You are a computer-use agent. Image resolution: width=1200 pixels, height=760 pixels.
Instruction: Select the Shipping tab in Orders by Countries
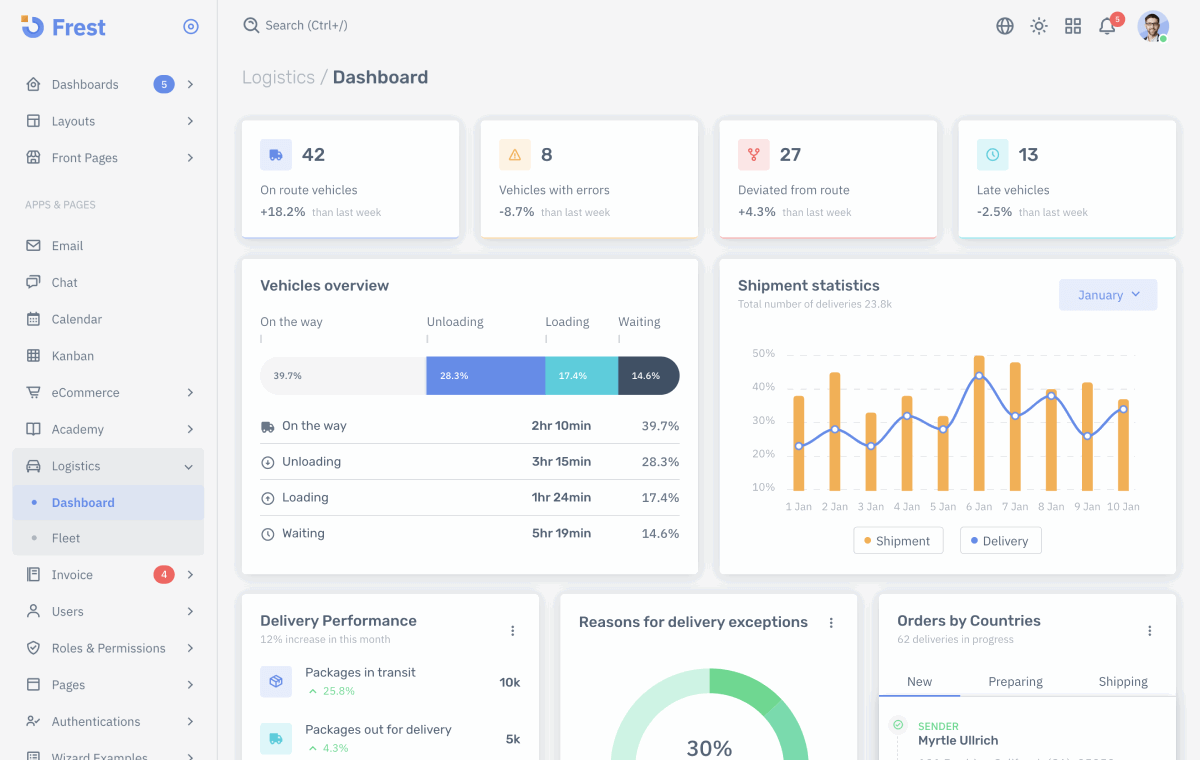click(x=1122, y=681)
